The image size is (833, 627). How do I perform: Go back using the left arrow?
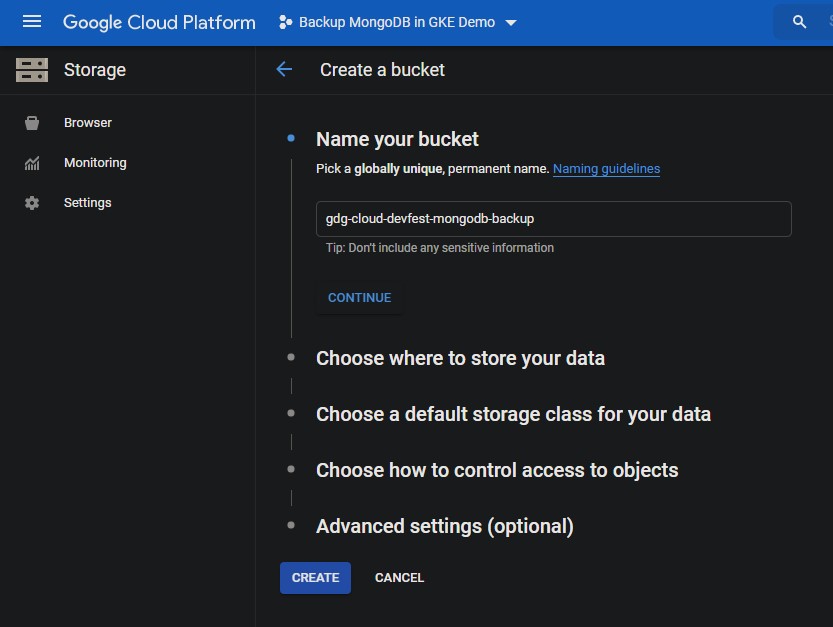click(284, 70)
